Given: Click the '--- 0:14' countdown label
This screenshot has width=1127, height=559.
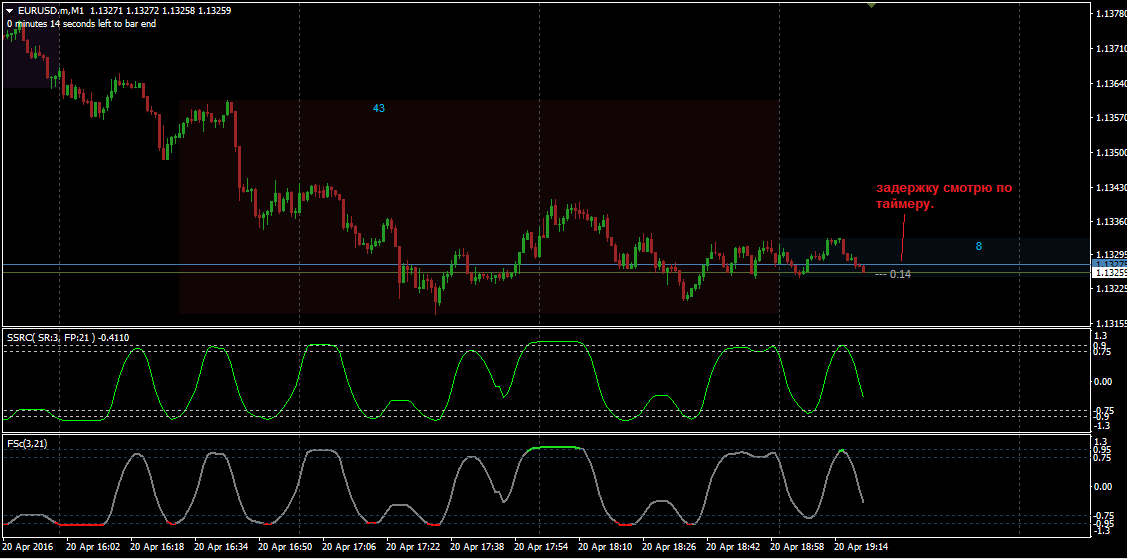Looking at the screenshot, I should point(893,274).
